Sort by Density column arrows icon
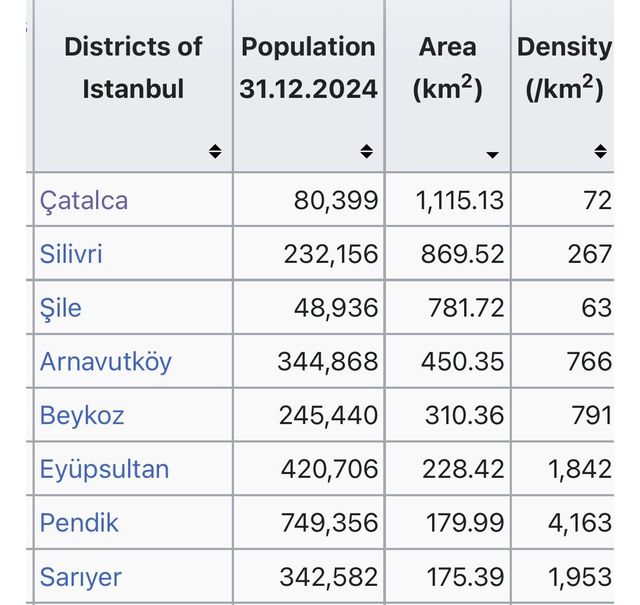Screen dimensions: 640x605 point(599,152)
